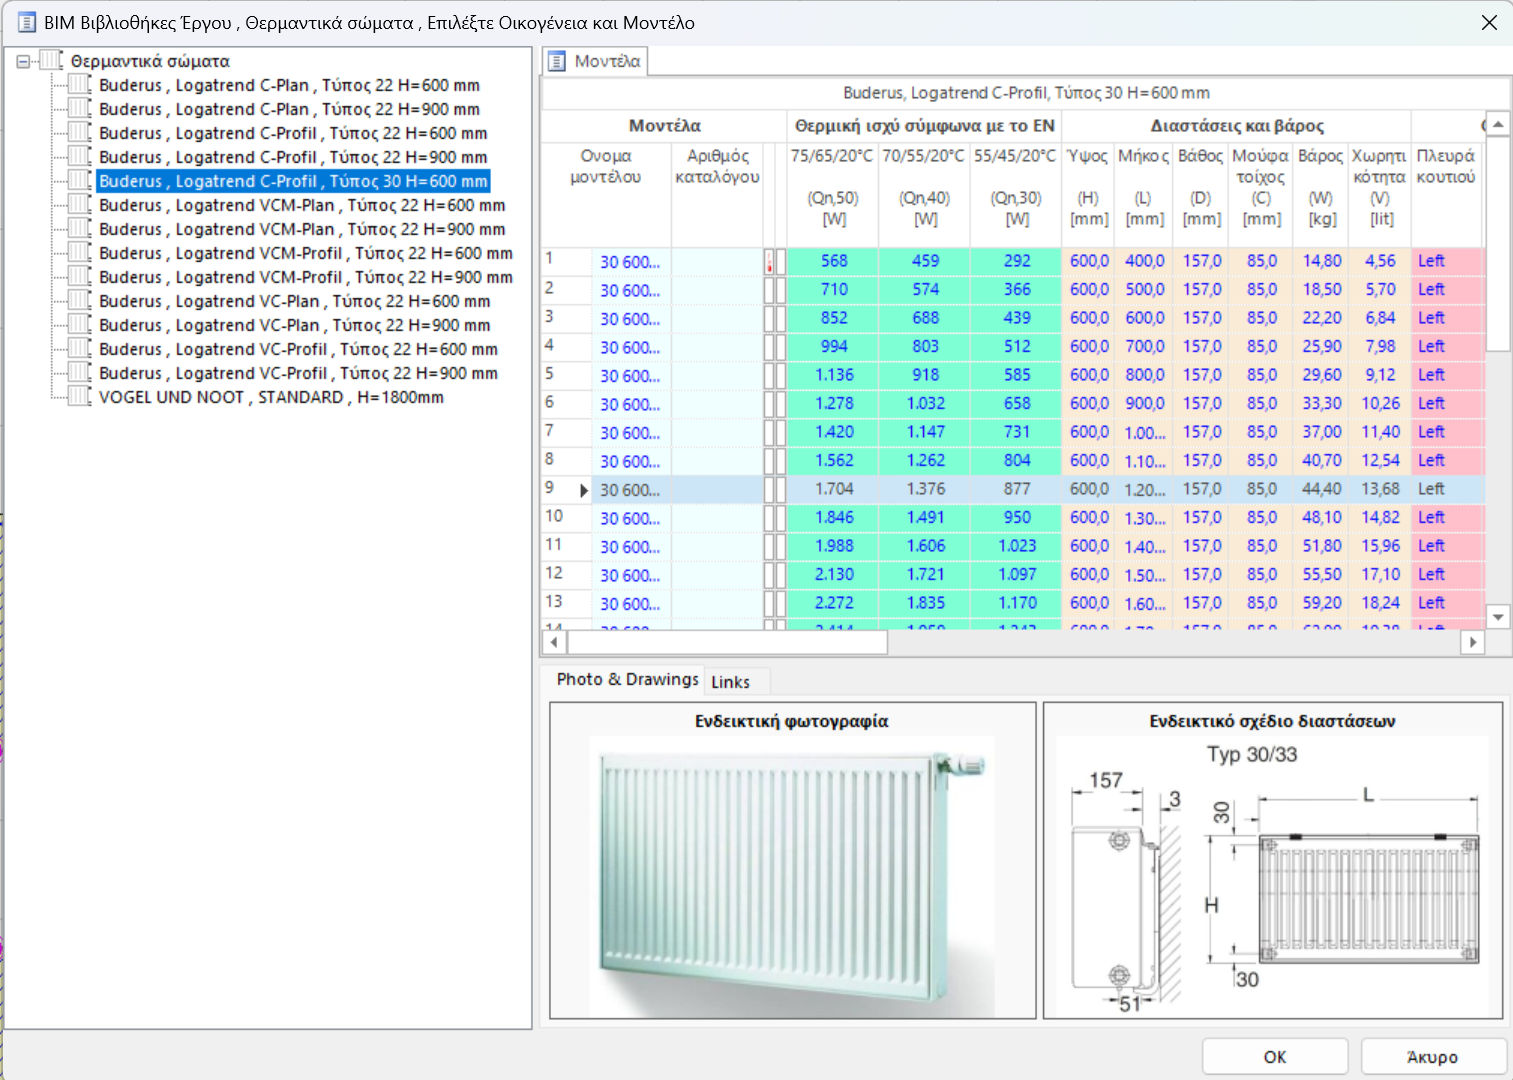Switch to the Photo & Drawings tab
The width and height of the screenshot is (1513, 1080).
click(x=627, y=679)
